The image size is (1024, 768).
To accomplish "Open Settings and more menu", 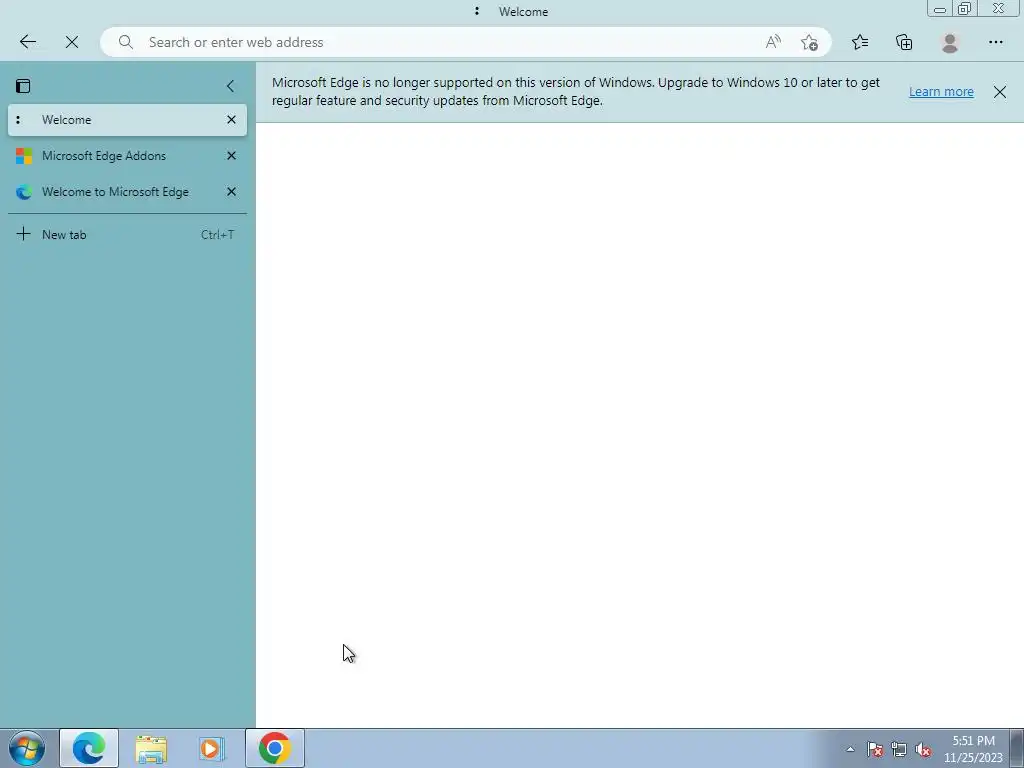I will pyautogui.click(x=995, y=42).
